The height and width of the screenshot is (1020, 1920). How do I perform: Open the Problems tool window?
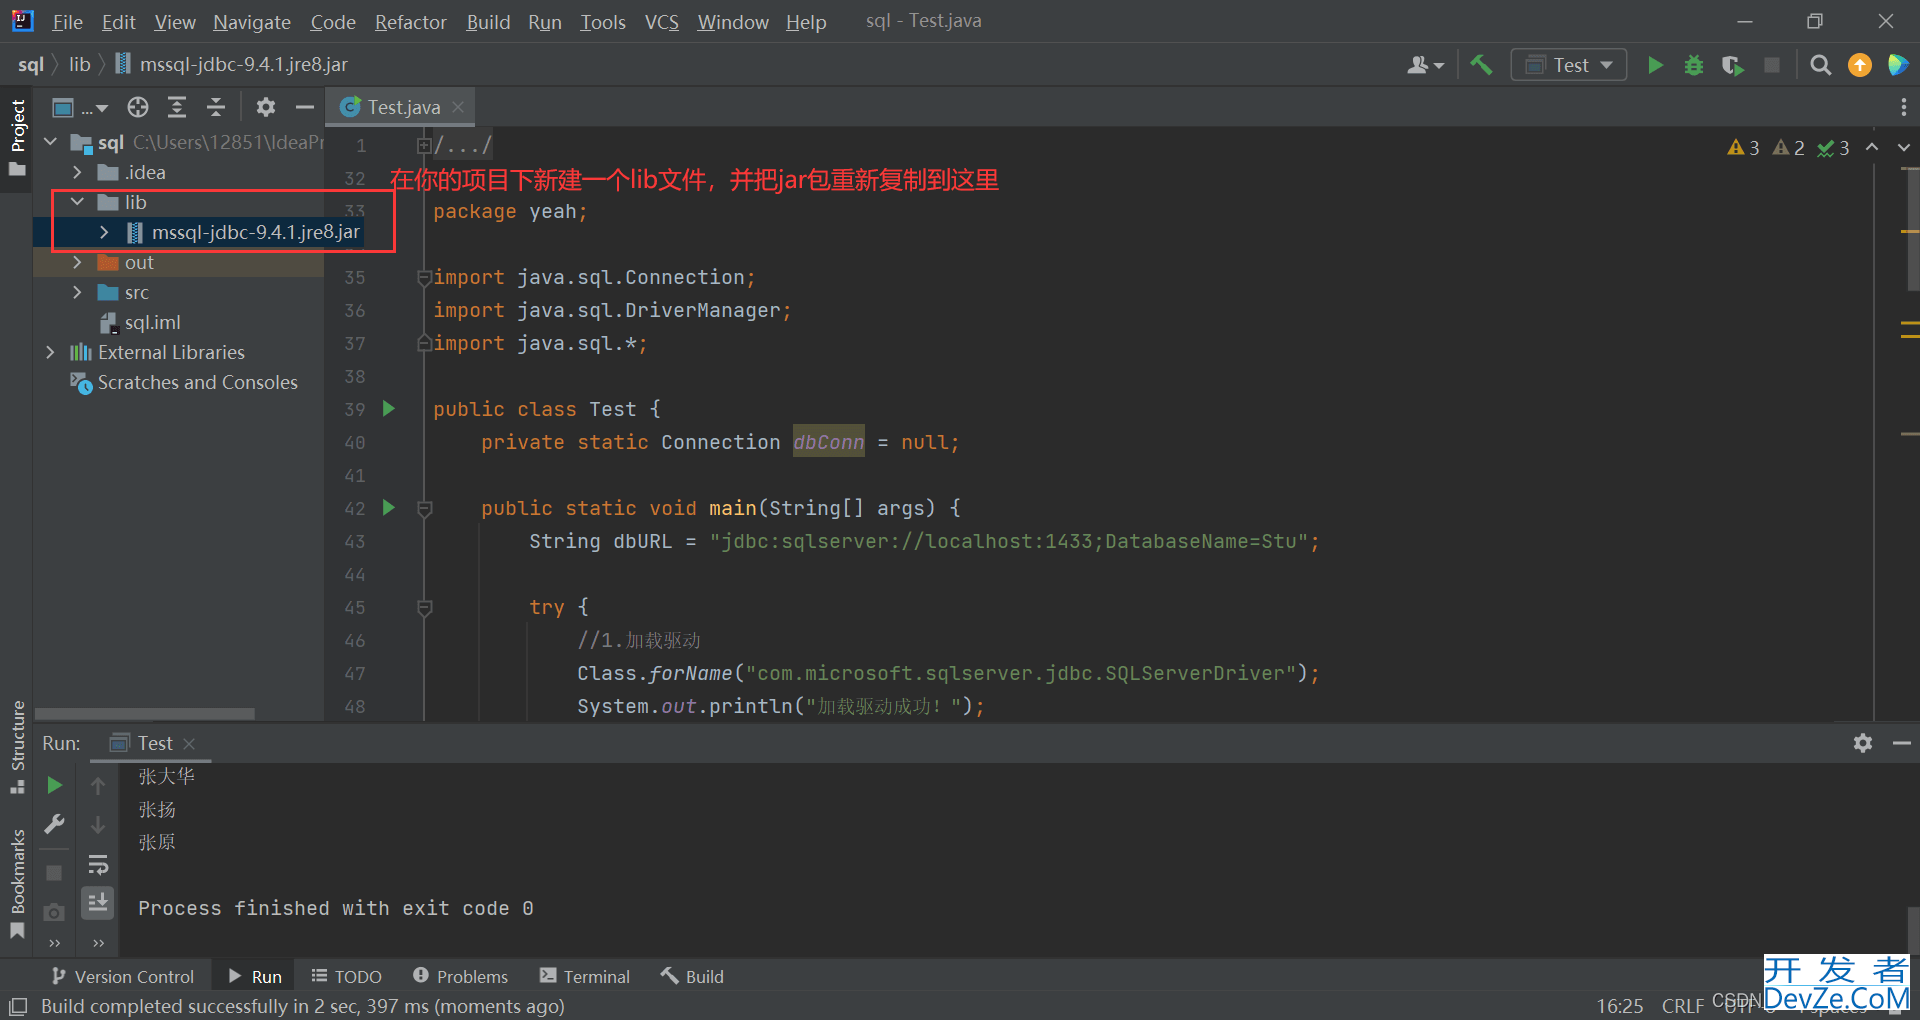460,976
